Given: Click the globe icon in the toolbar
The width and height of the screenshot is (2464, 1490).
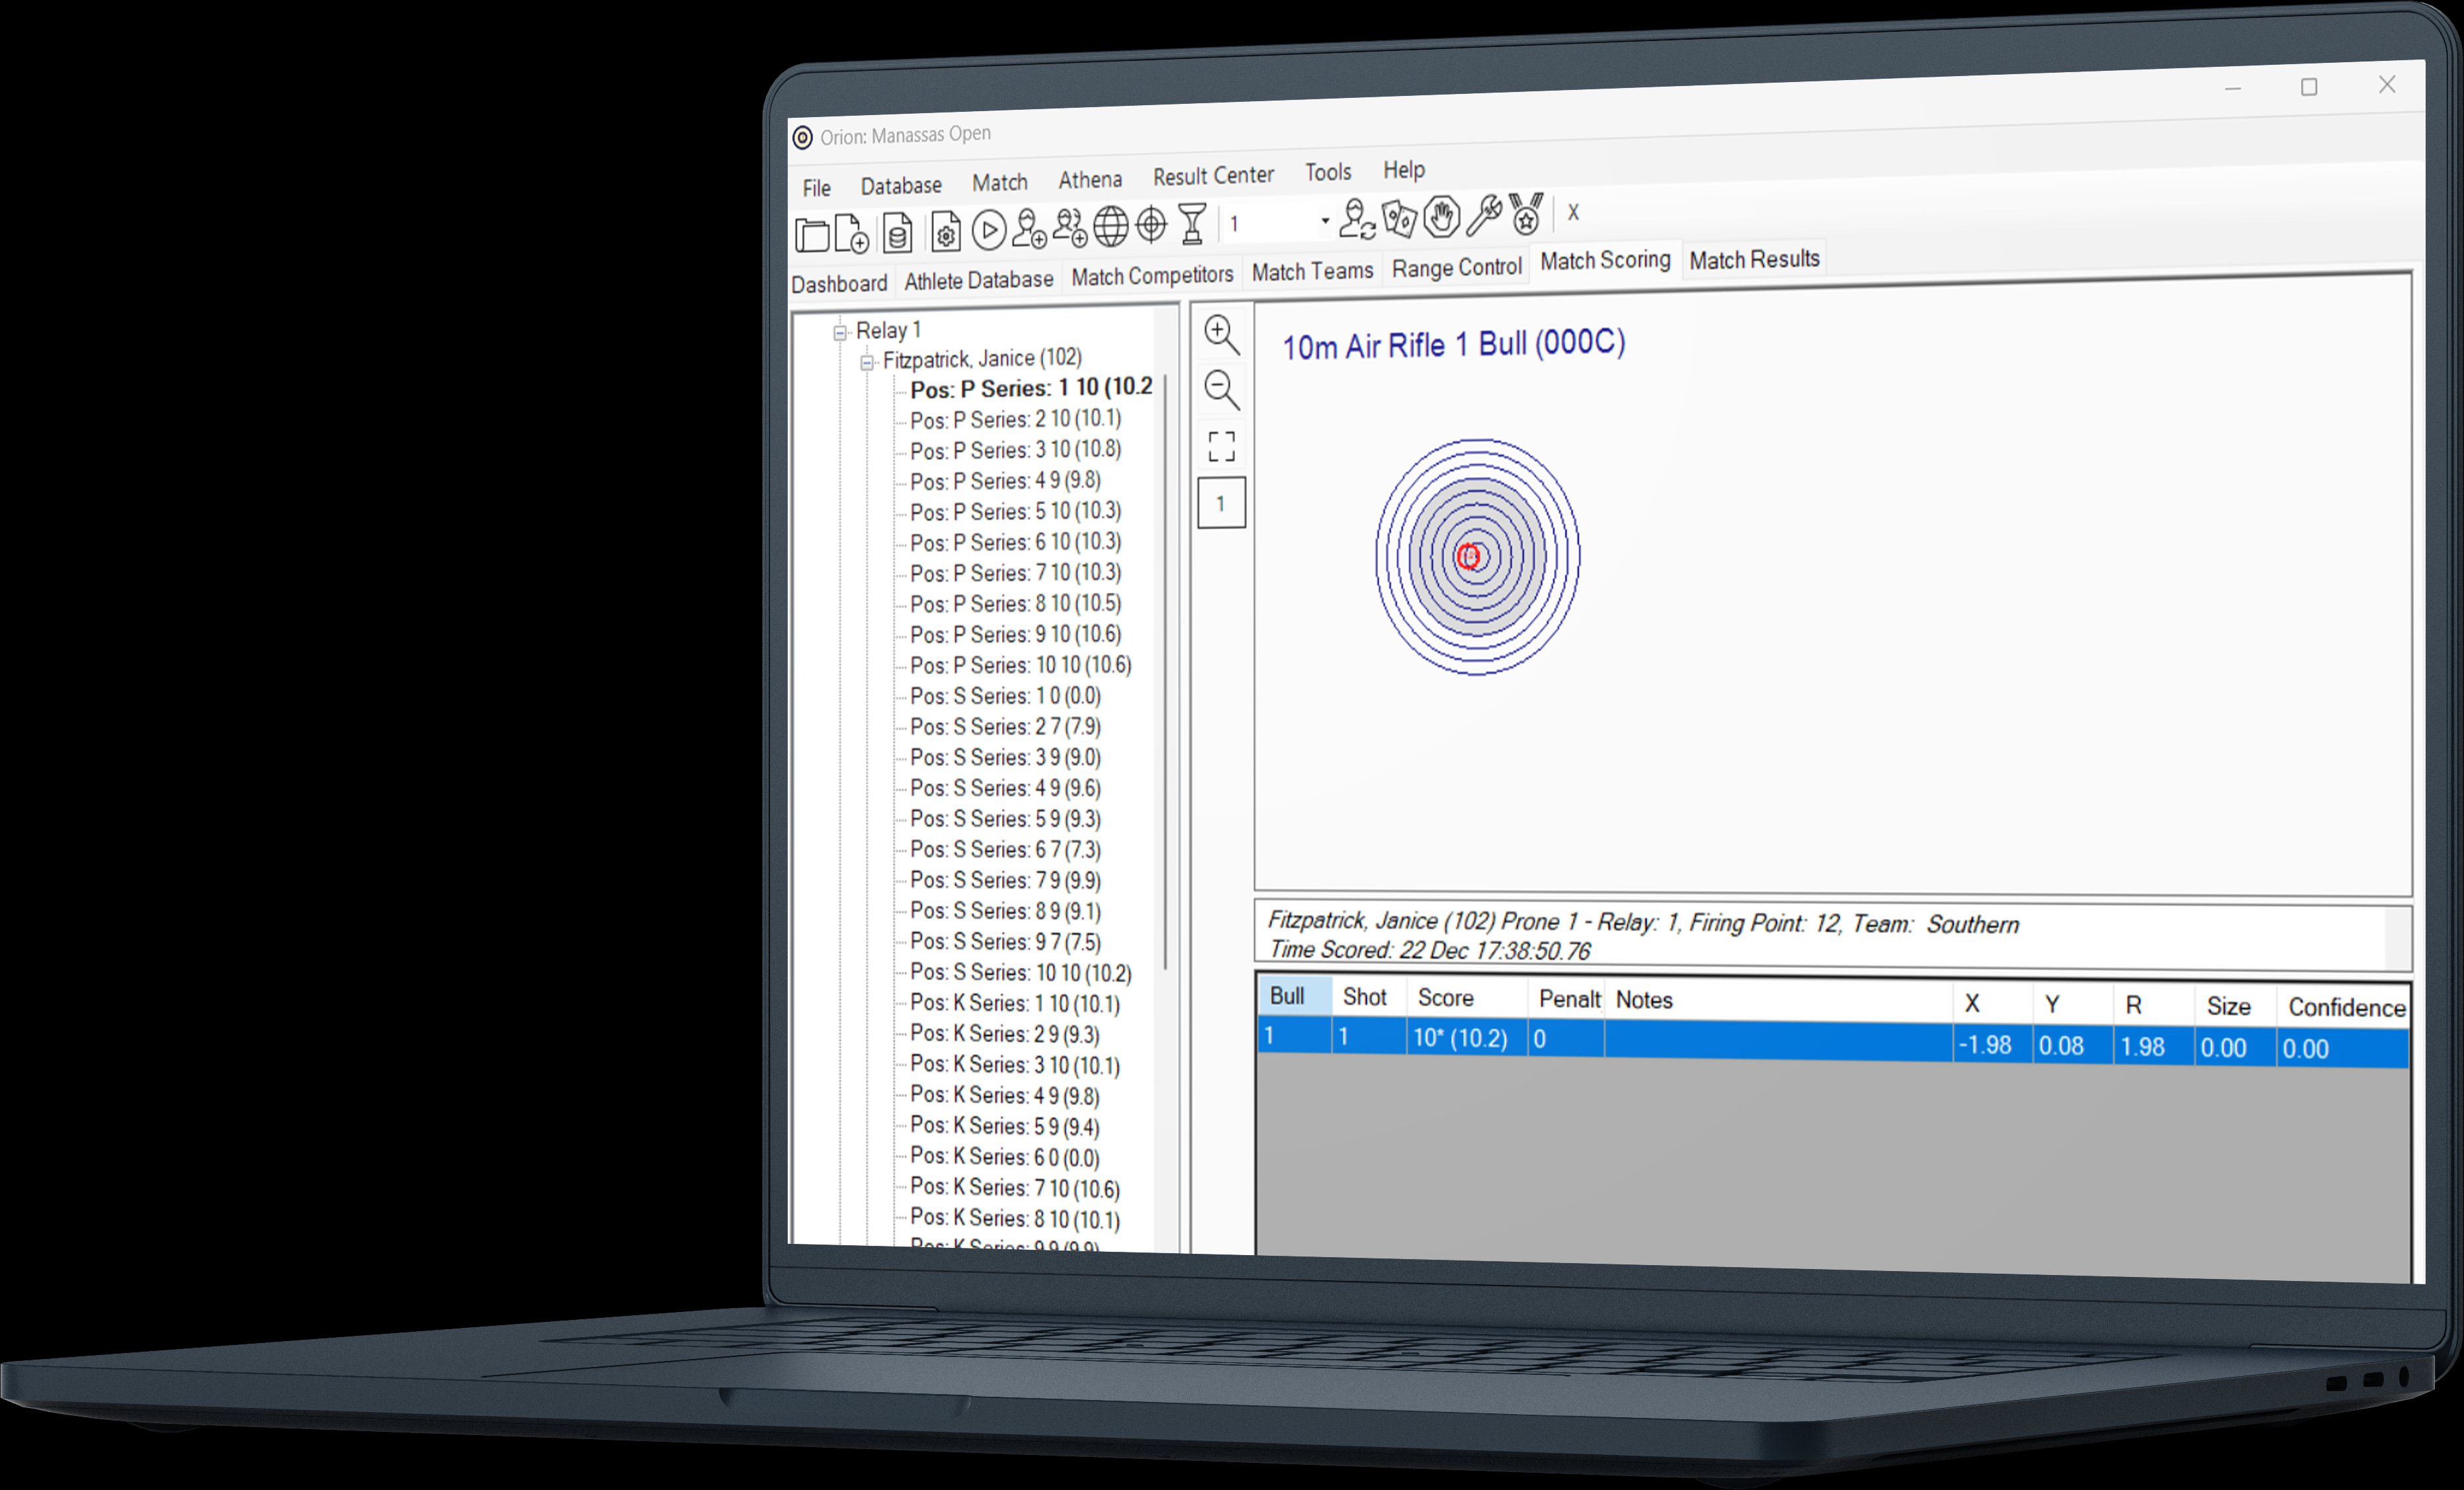Looking at the screenshot, I should point(1111,227).
